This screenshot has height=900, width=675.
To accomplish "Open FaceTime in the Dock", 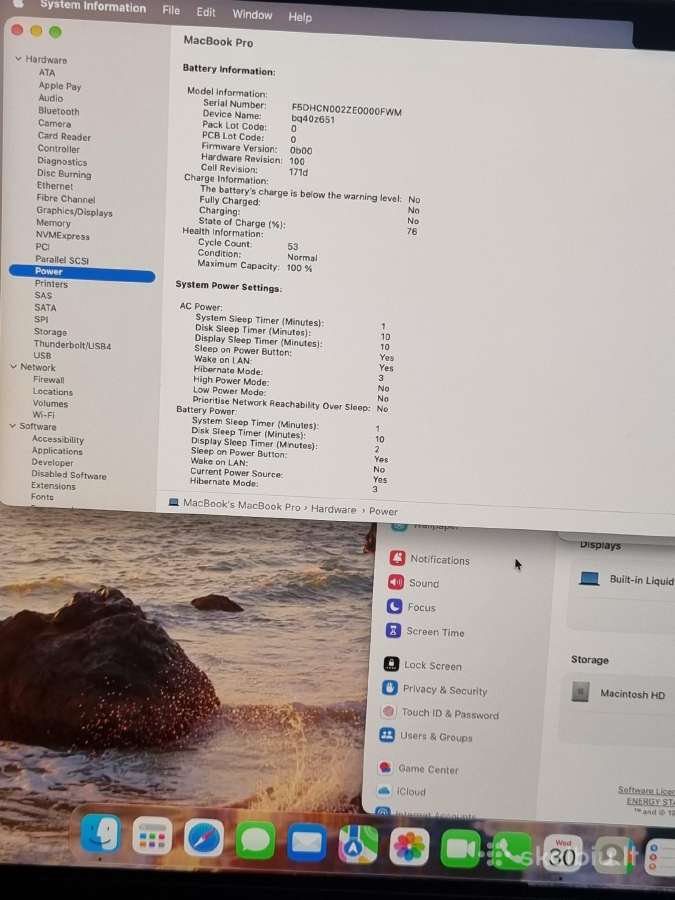I will [460, 849].
